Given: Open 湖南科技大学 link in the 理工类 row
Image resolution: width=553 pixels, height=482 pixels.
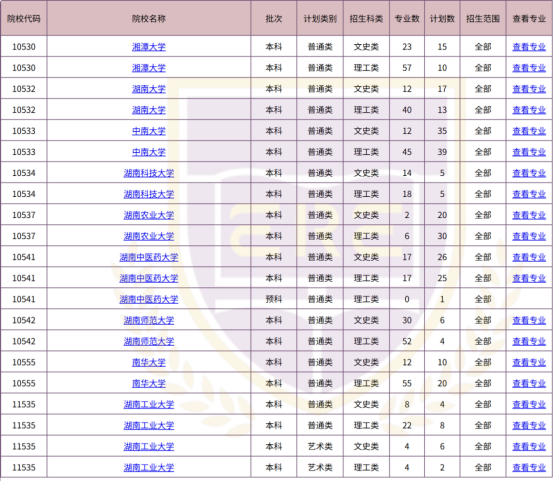Looking at the screenshot, I should tap(148, 194).
